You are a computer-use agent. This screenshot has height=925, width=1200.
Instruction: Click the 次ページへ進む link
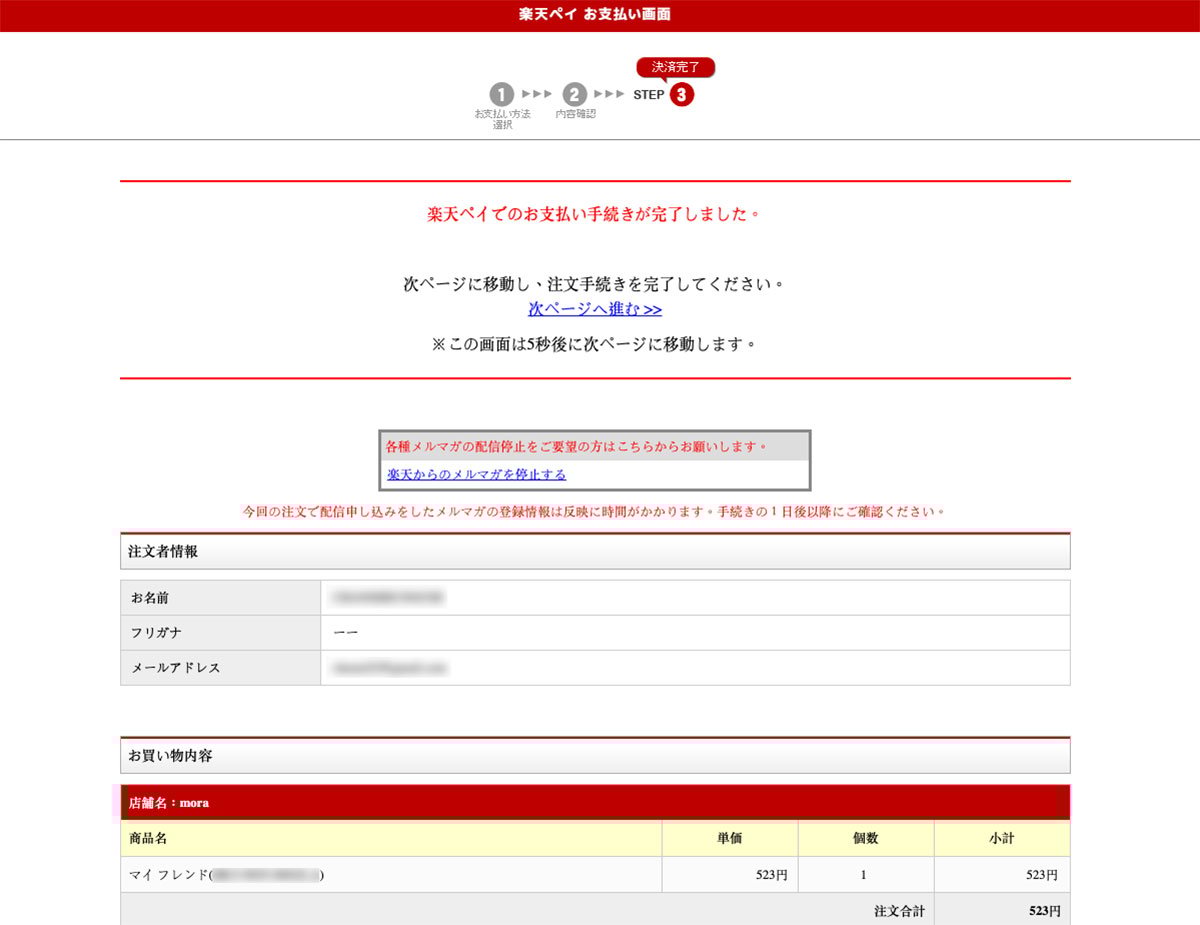(x=595, y=309)
